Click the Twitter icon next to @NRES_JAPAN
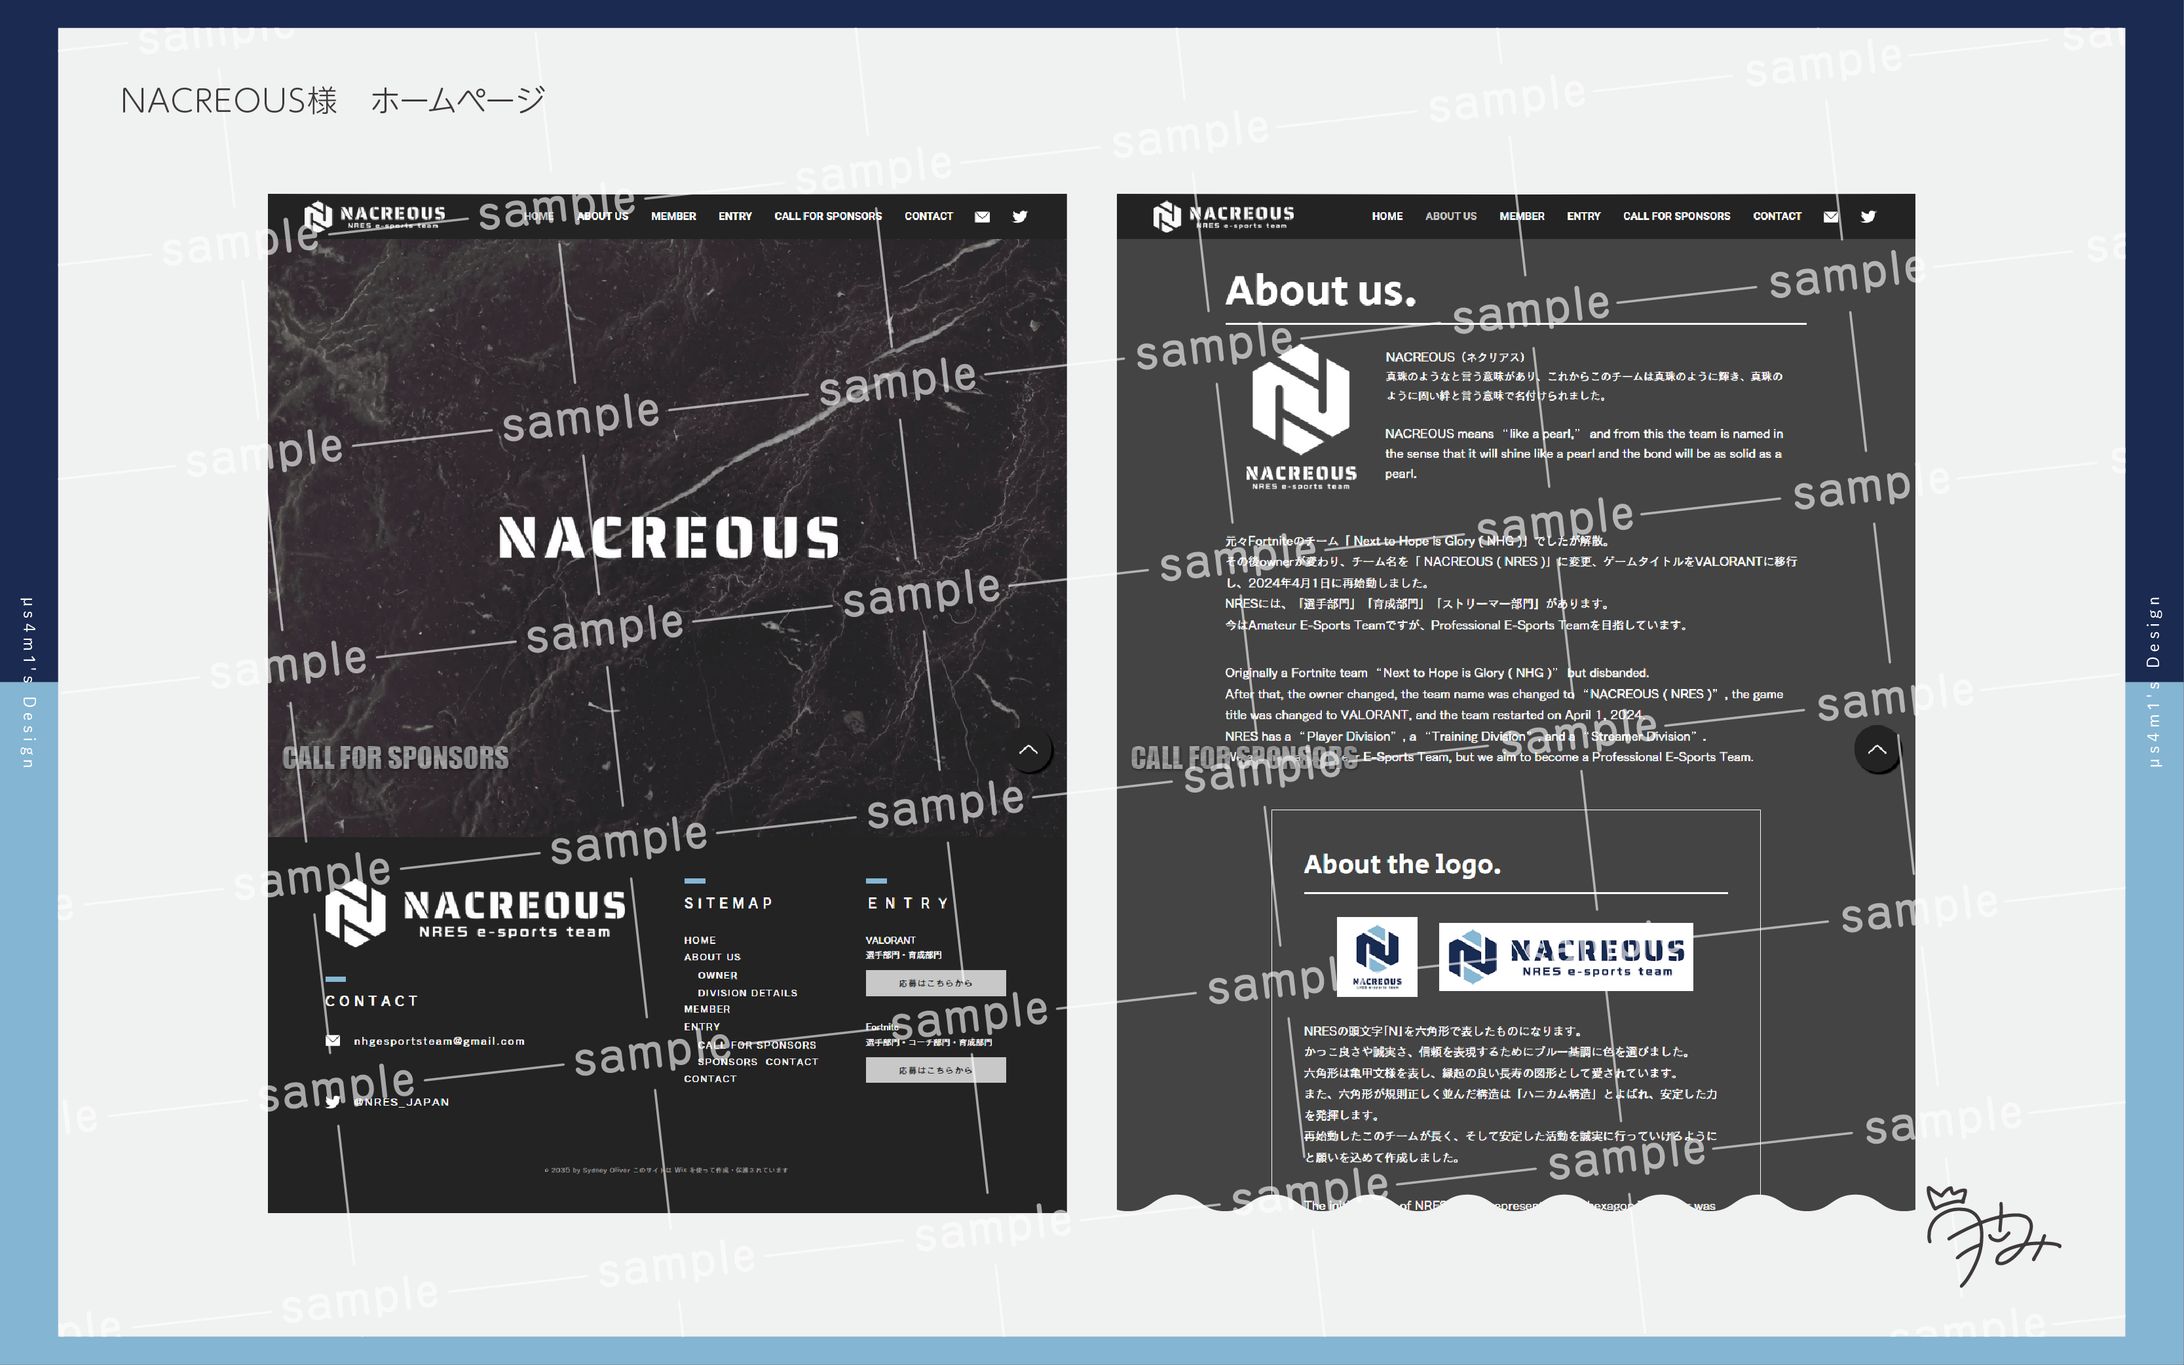 click(x=333, y=1101)
